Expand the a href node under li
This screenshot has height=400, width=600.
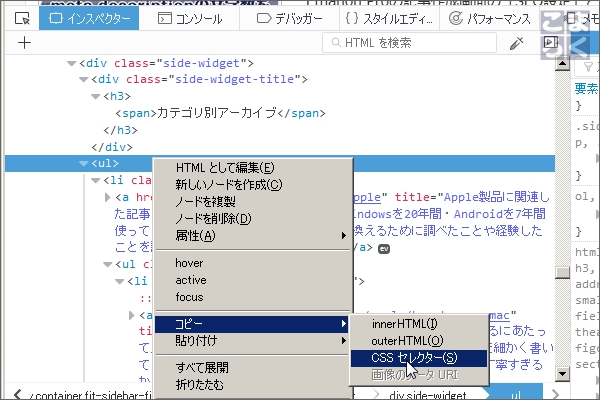pyautogui.click(x=108, y=197)
